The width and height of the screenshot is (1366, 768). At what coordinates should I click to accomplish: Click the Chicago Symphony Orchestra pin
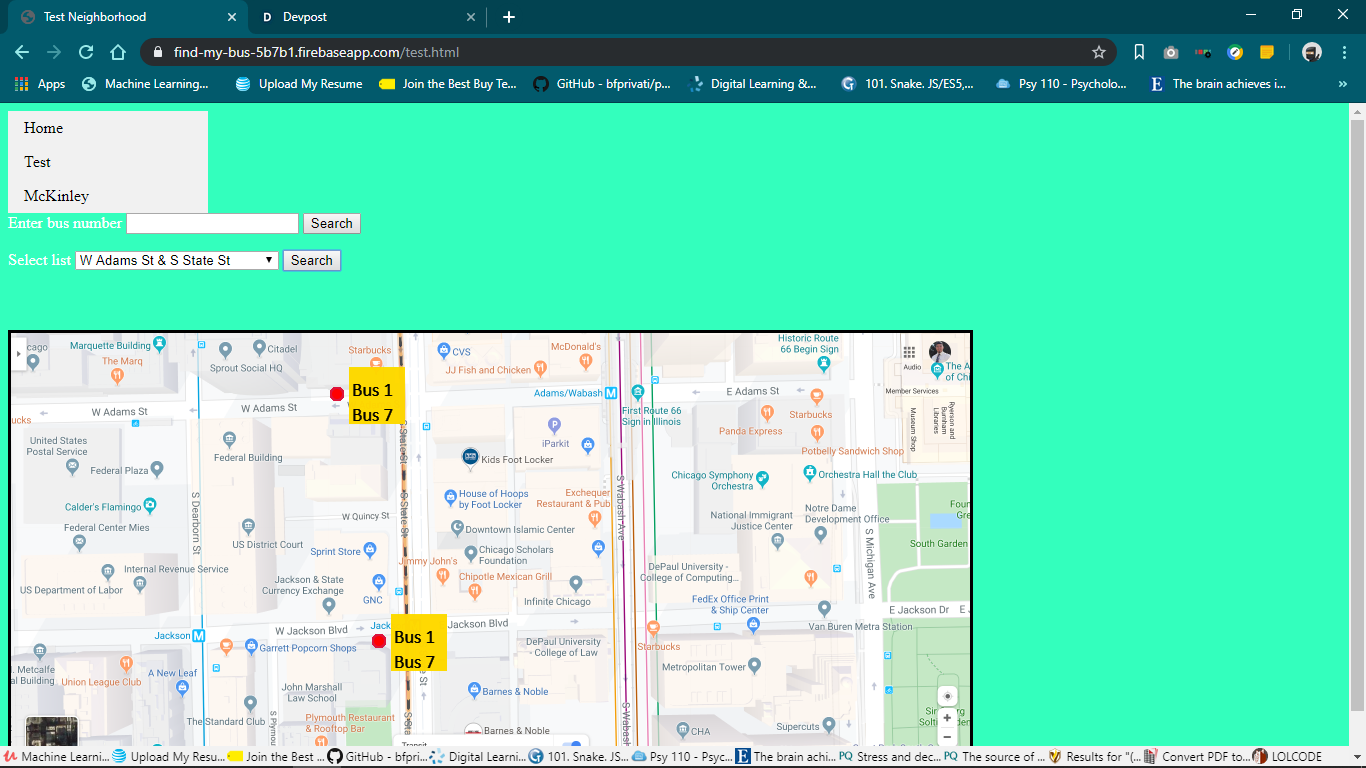[763, 477]
